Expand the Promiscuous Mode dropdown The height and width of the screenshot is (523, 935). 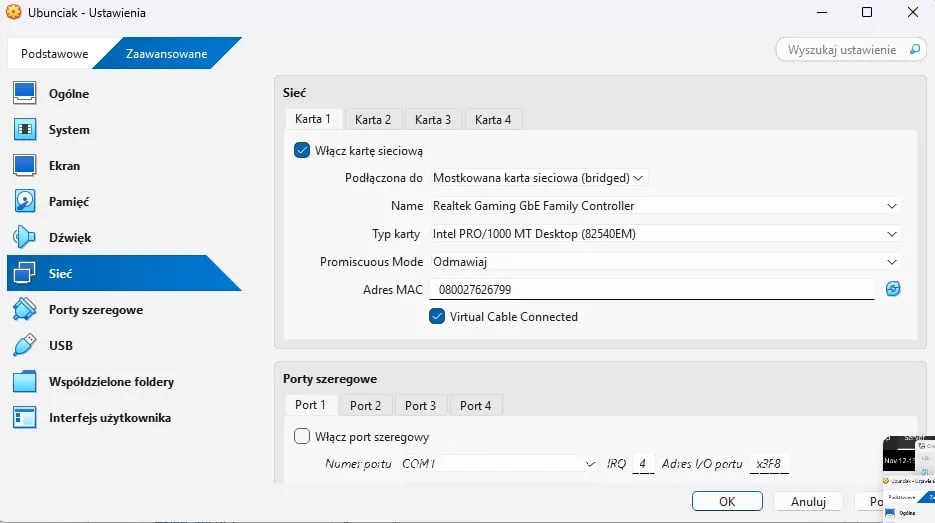(x=665, y=262)
